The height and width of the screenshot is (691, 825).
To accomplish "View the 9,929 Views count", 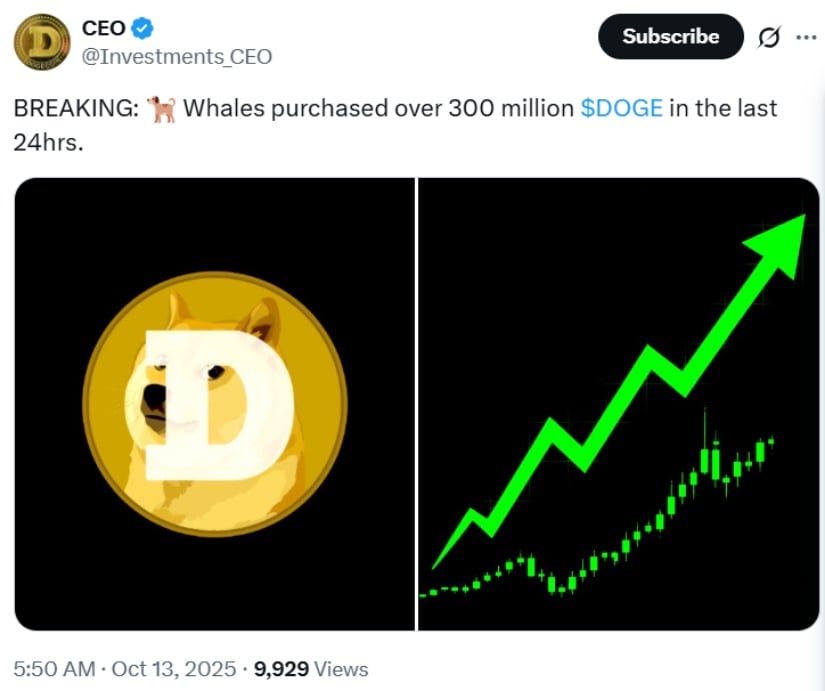I will 311,669.
